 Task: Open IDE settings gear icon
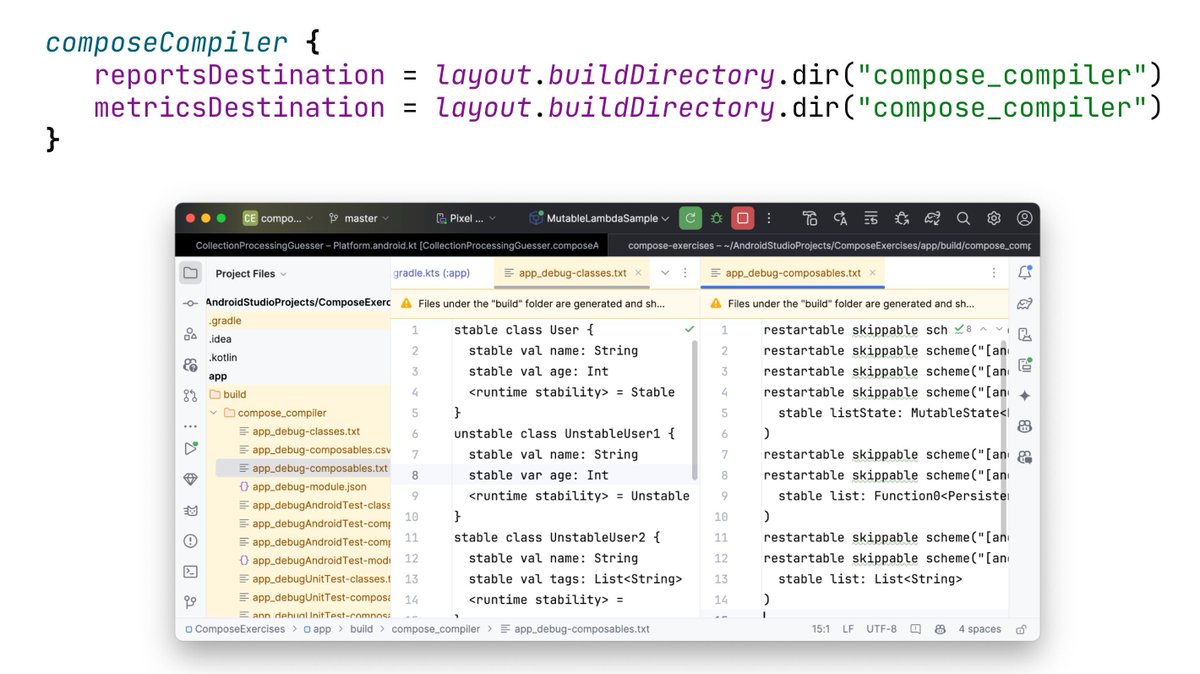[994, 218]
